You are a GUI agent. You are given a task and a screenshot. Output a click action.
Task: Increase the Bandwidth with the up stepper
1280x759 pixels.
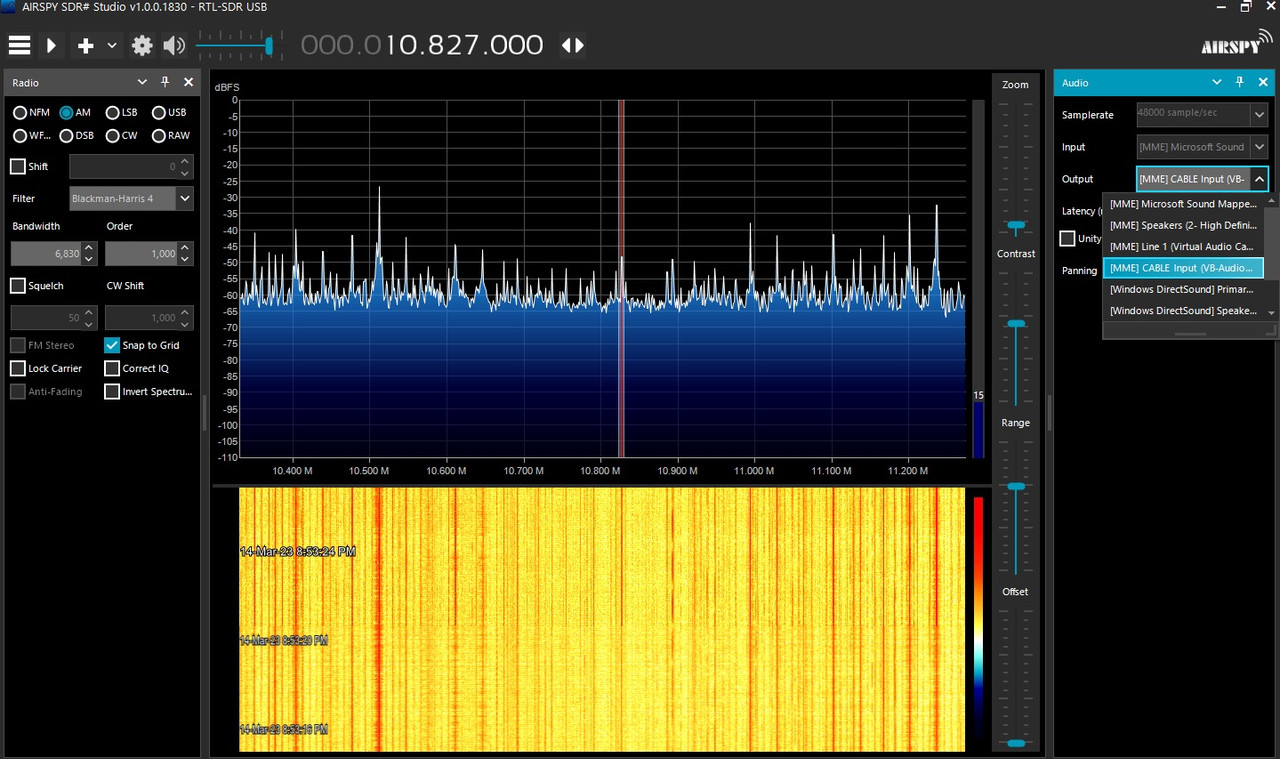pyautogui.click(x=89, y=248)
